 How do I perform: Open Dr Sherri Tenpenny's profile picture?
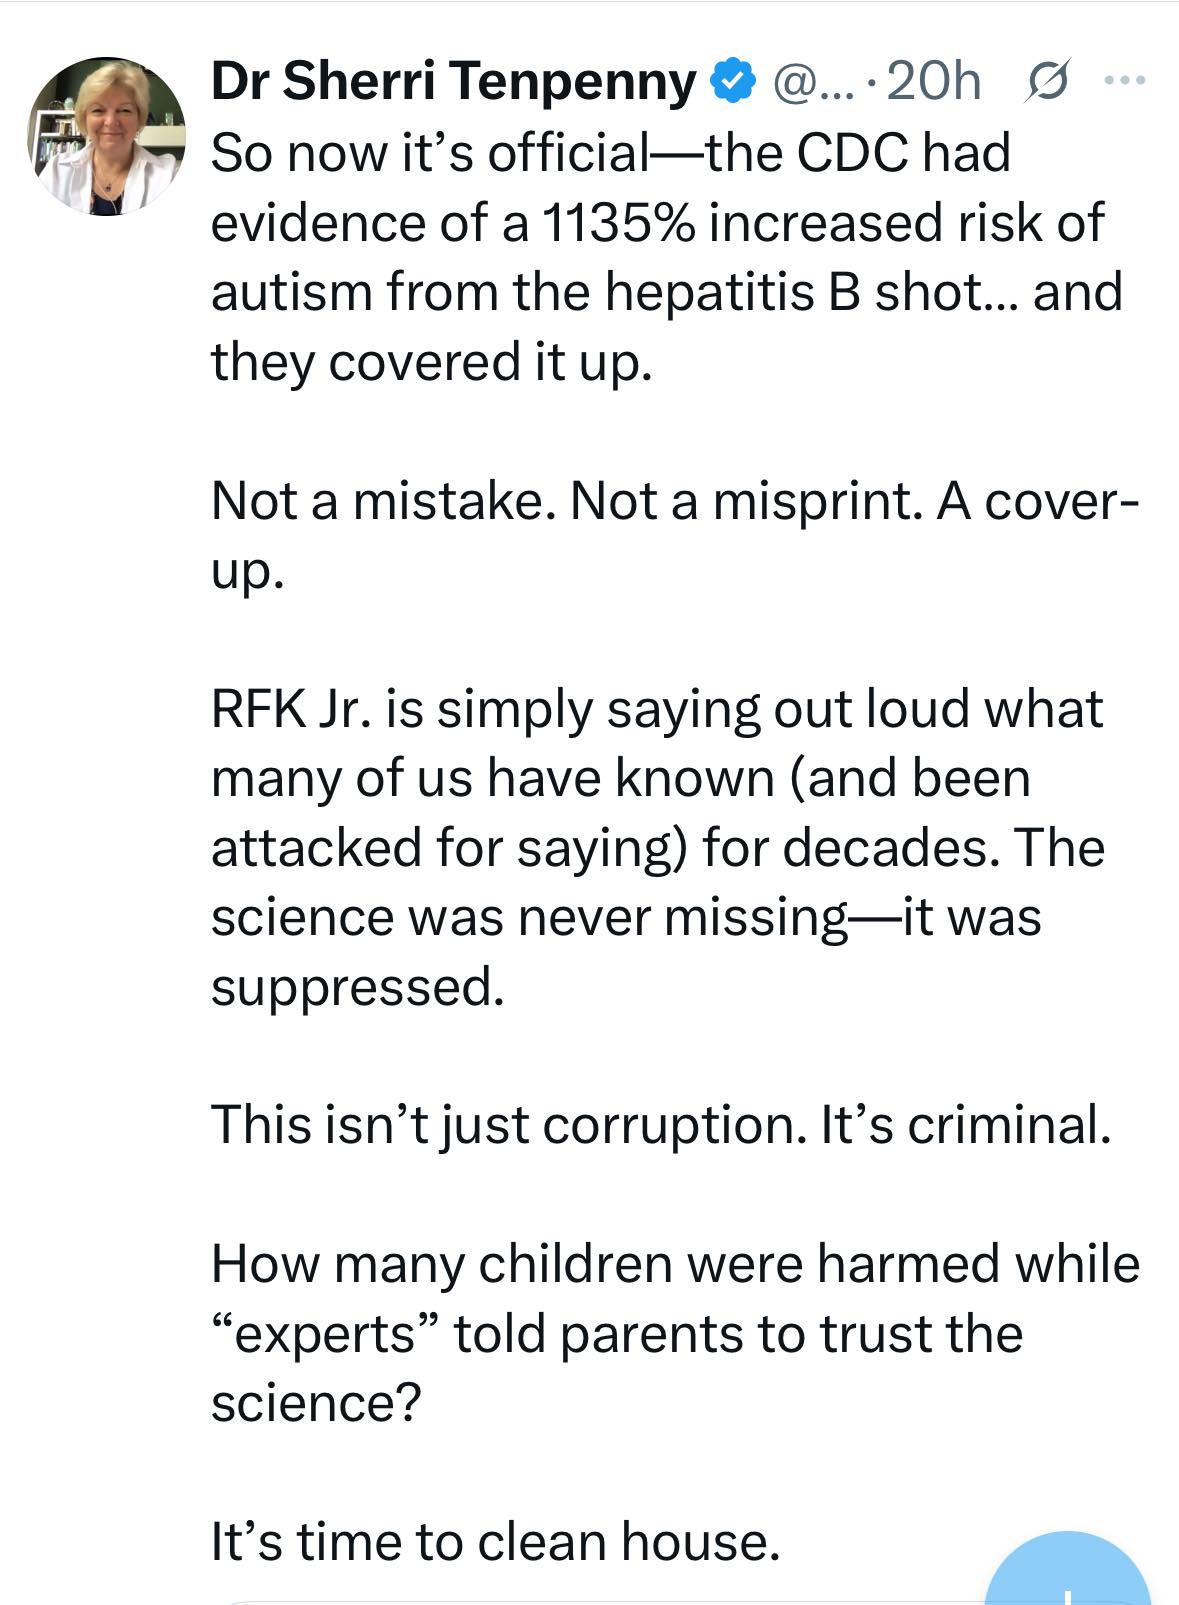tap(107, 136)
